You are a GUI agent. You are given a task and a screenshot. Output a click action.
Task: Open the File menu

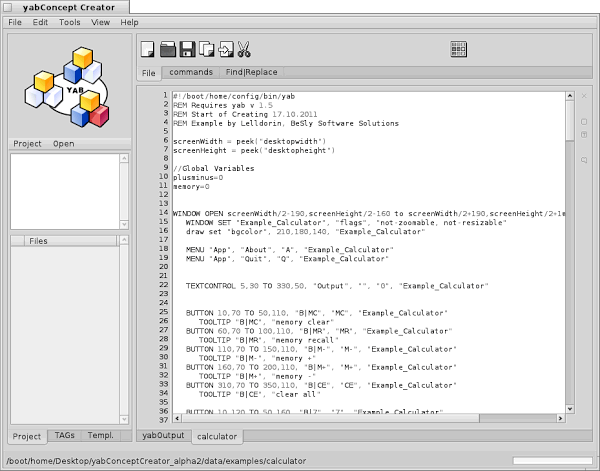15,21
